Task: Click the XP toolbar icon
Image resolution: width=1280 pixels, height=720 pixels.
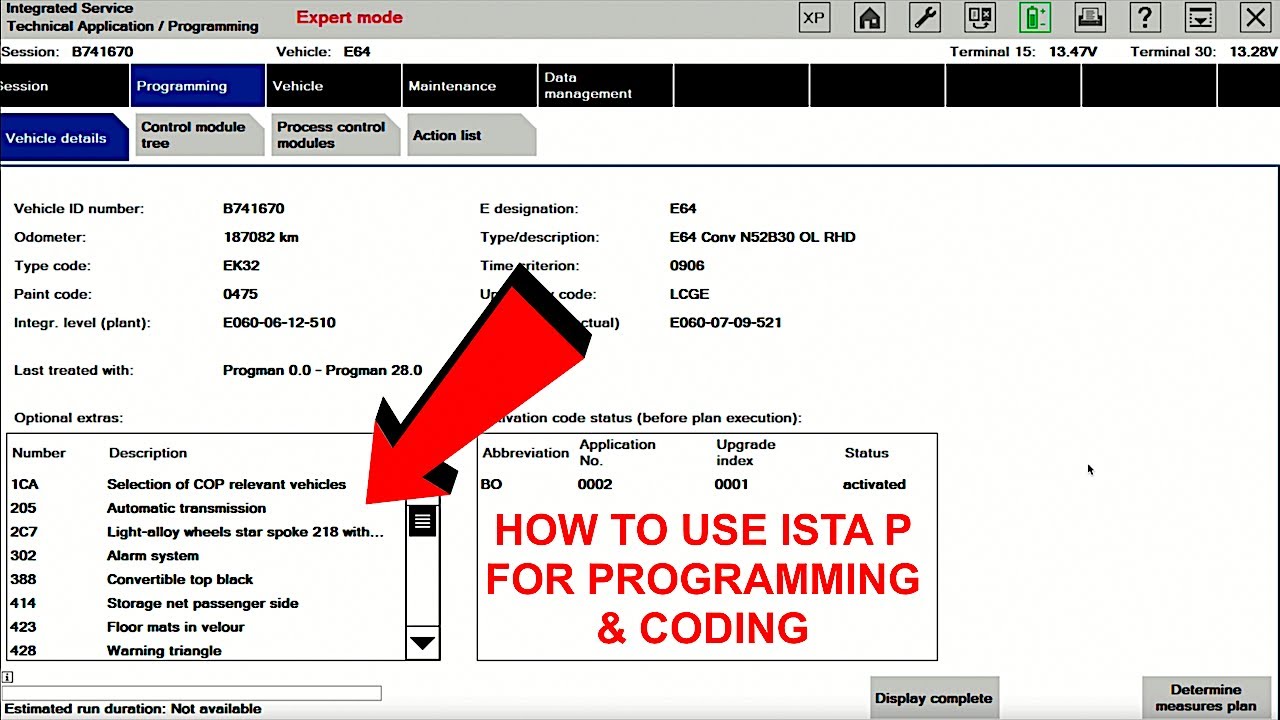Action: click(815, 17)
